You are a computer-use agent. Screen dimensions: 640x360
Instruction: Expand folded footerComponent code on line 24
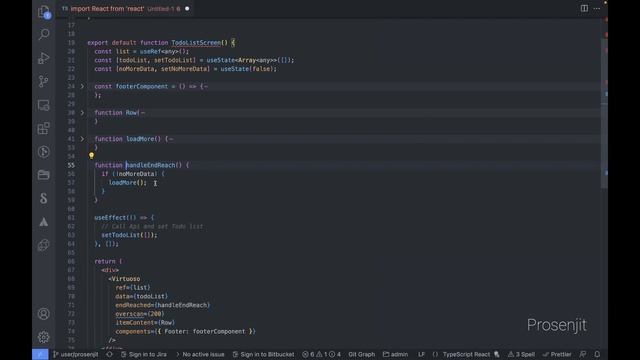[x=82, y=86]
